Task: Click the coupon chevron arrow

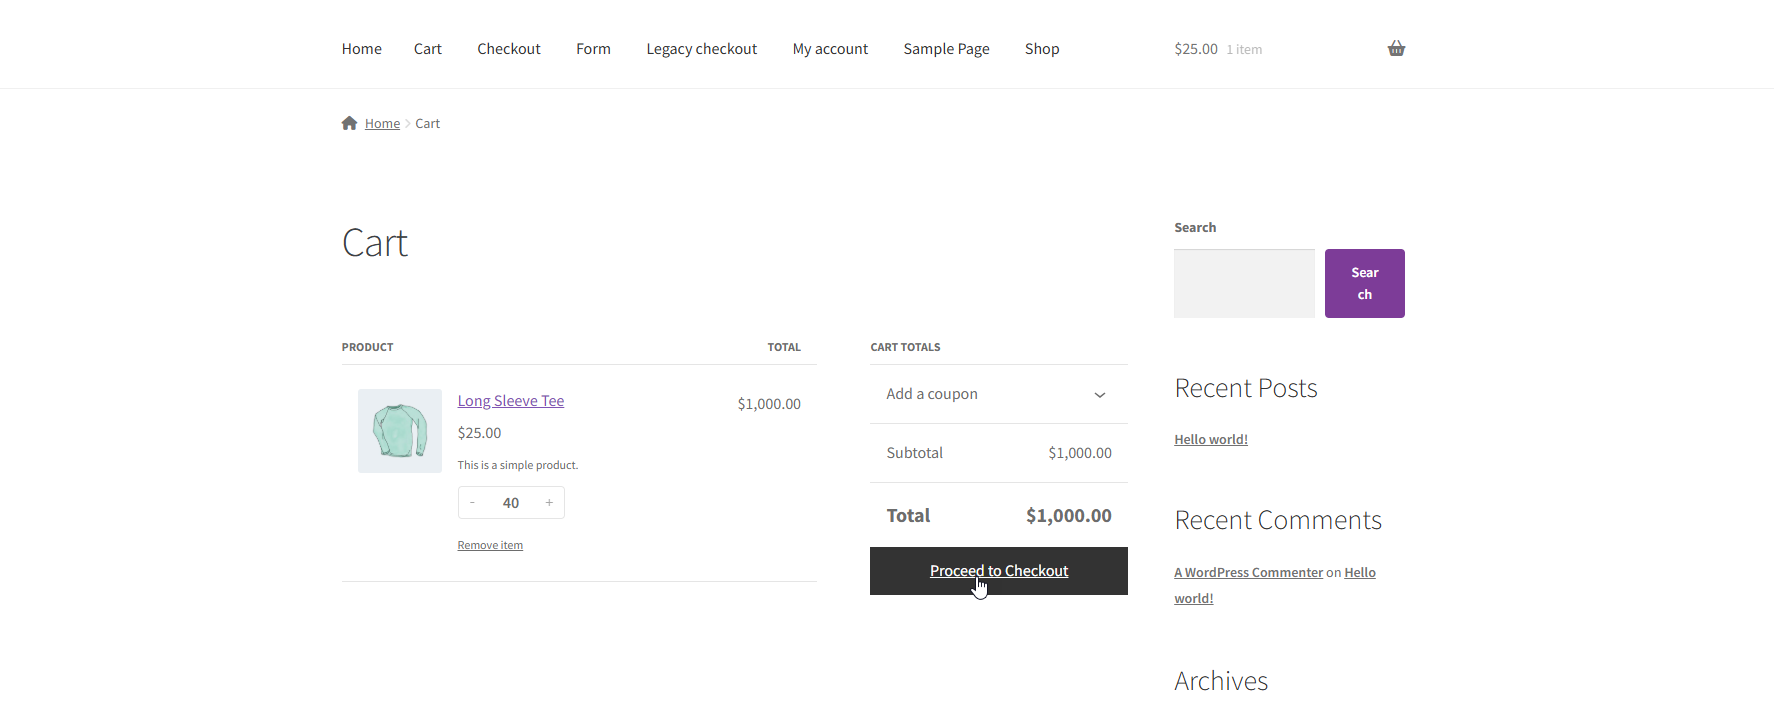Action: (x=1099, y=395)
